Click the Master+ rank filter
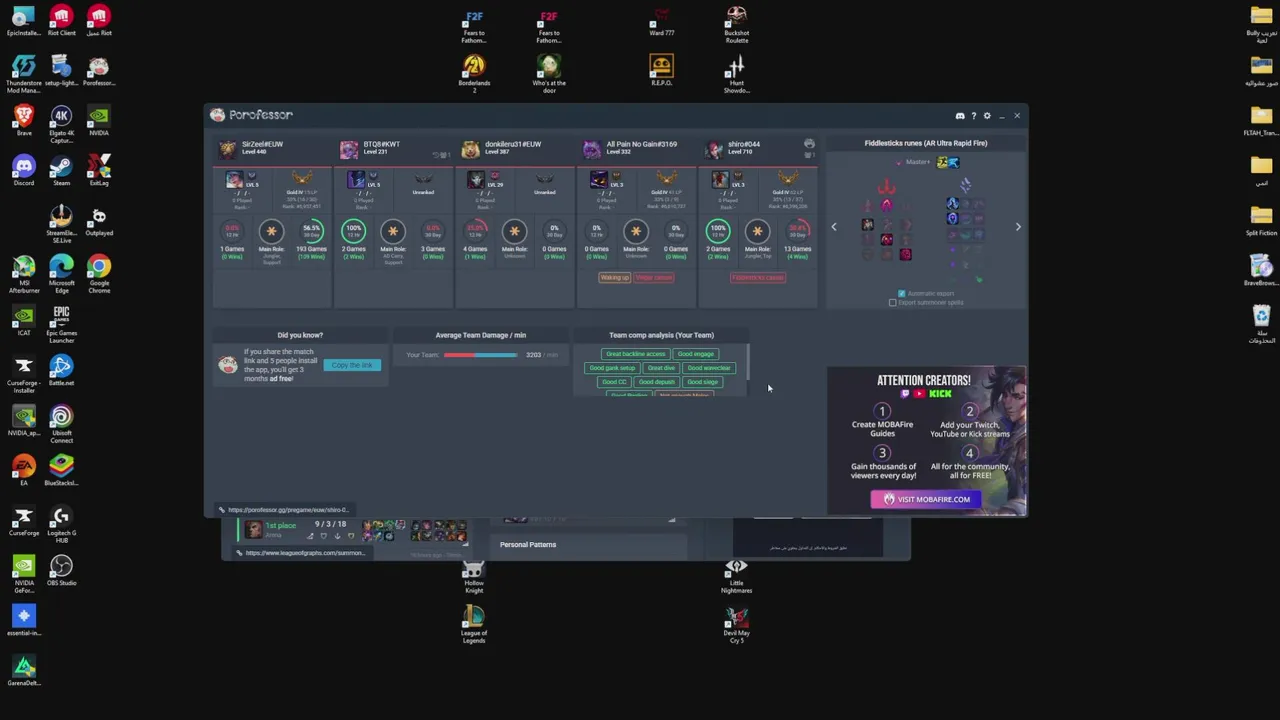Viewport: 1280px width, 720px height. [918, 162]
